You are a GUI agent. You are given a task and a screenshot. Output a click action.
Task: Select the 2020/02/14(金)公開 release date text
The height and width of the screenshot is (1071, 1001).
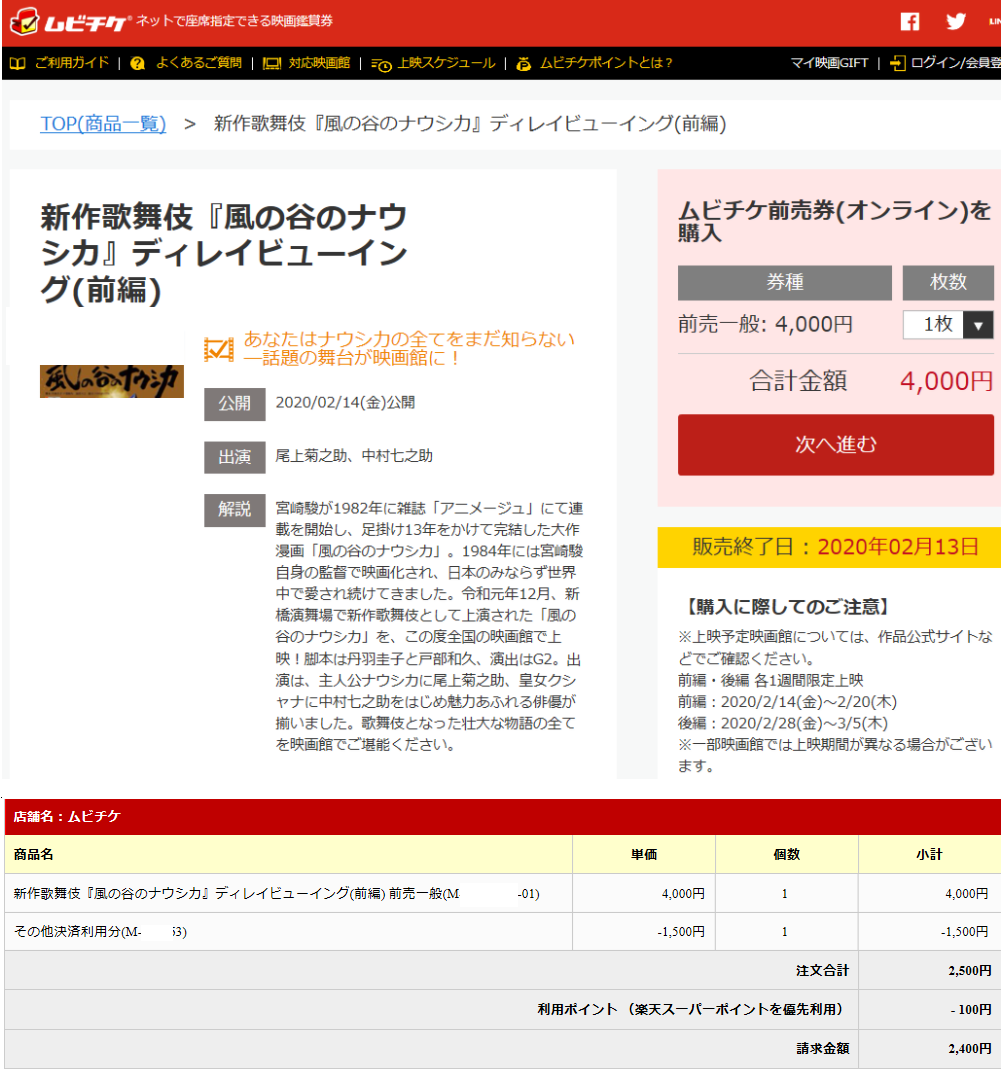(x=345, y=402)
